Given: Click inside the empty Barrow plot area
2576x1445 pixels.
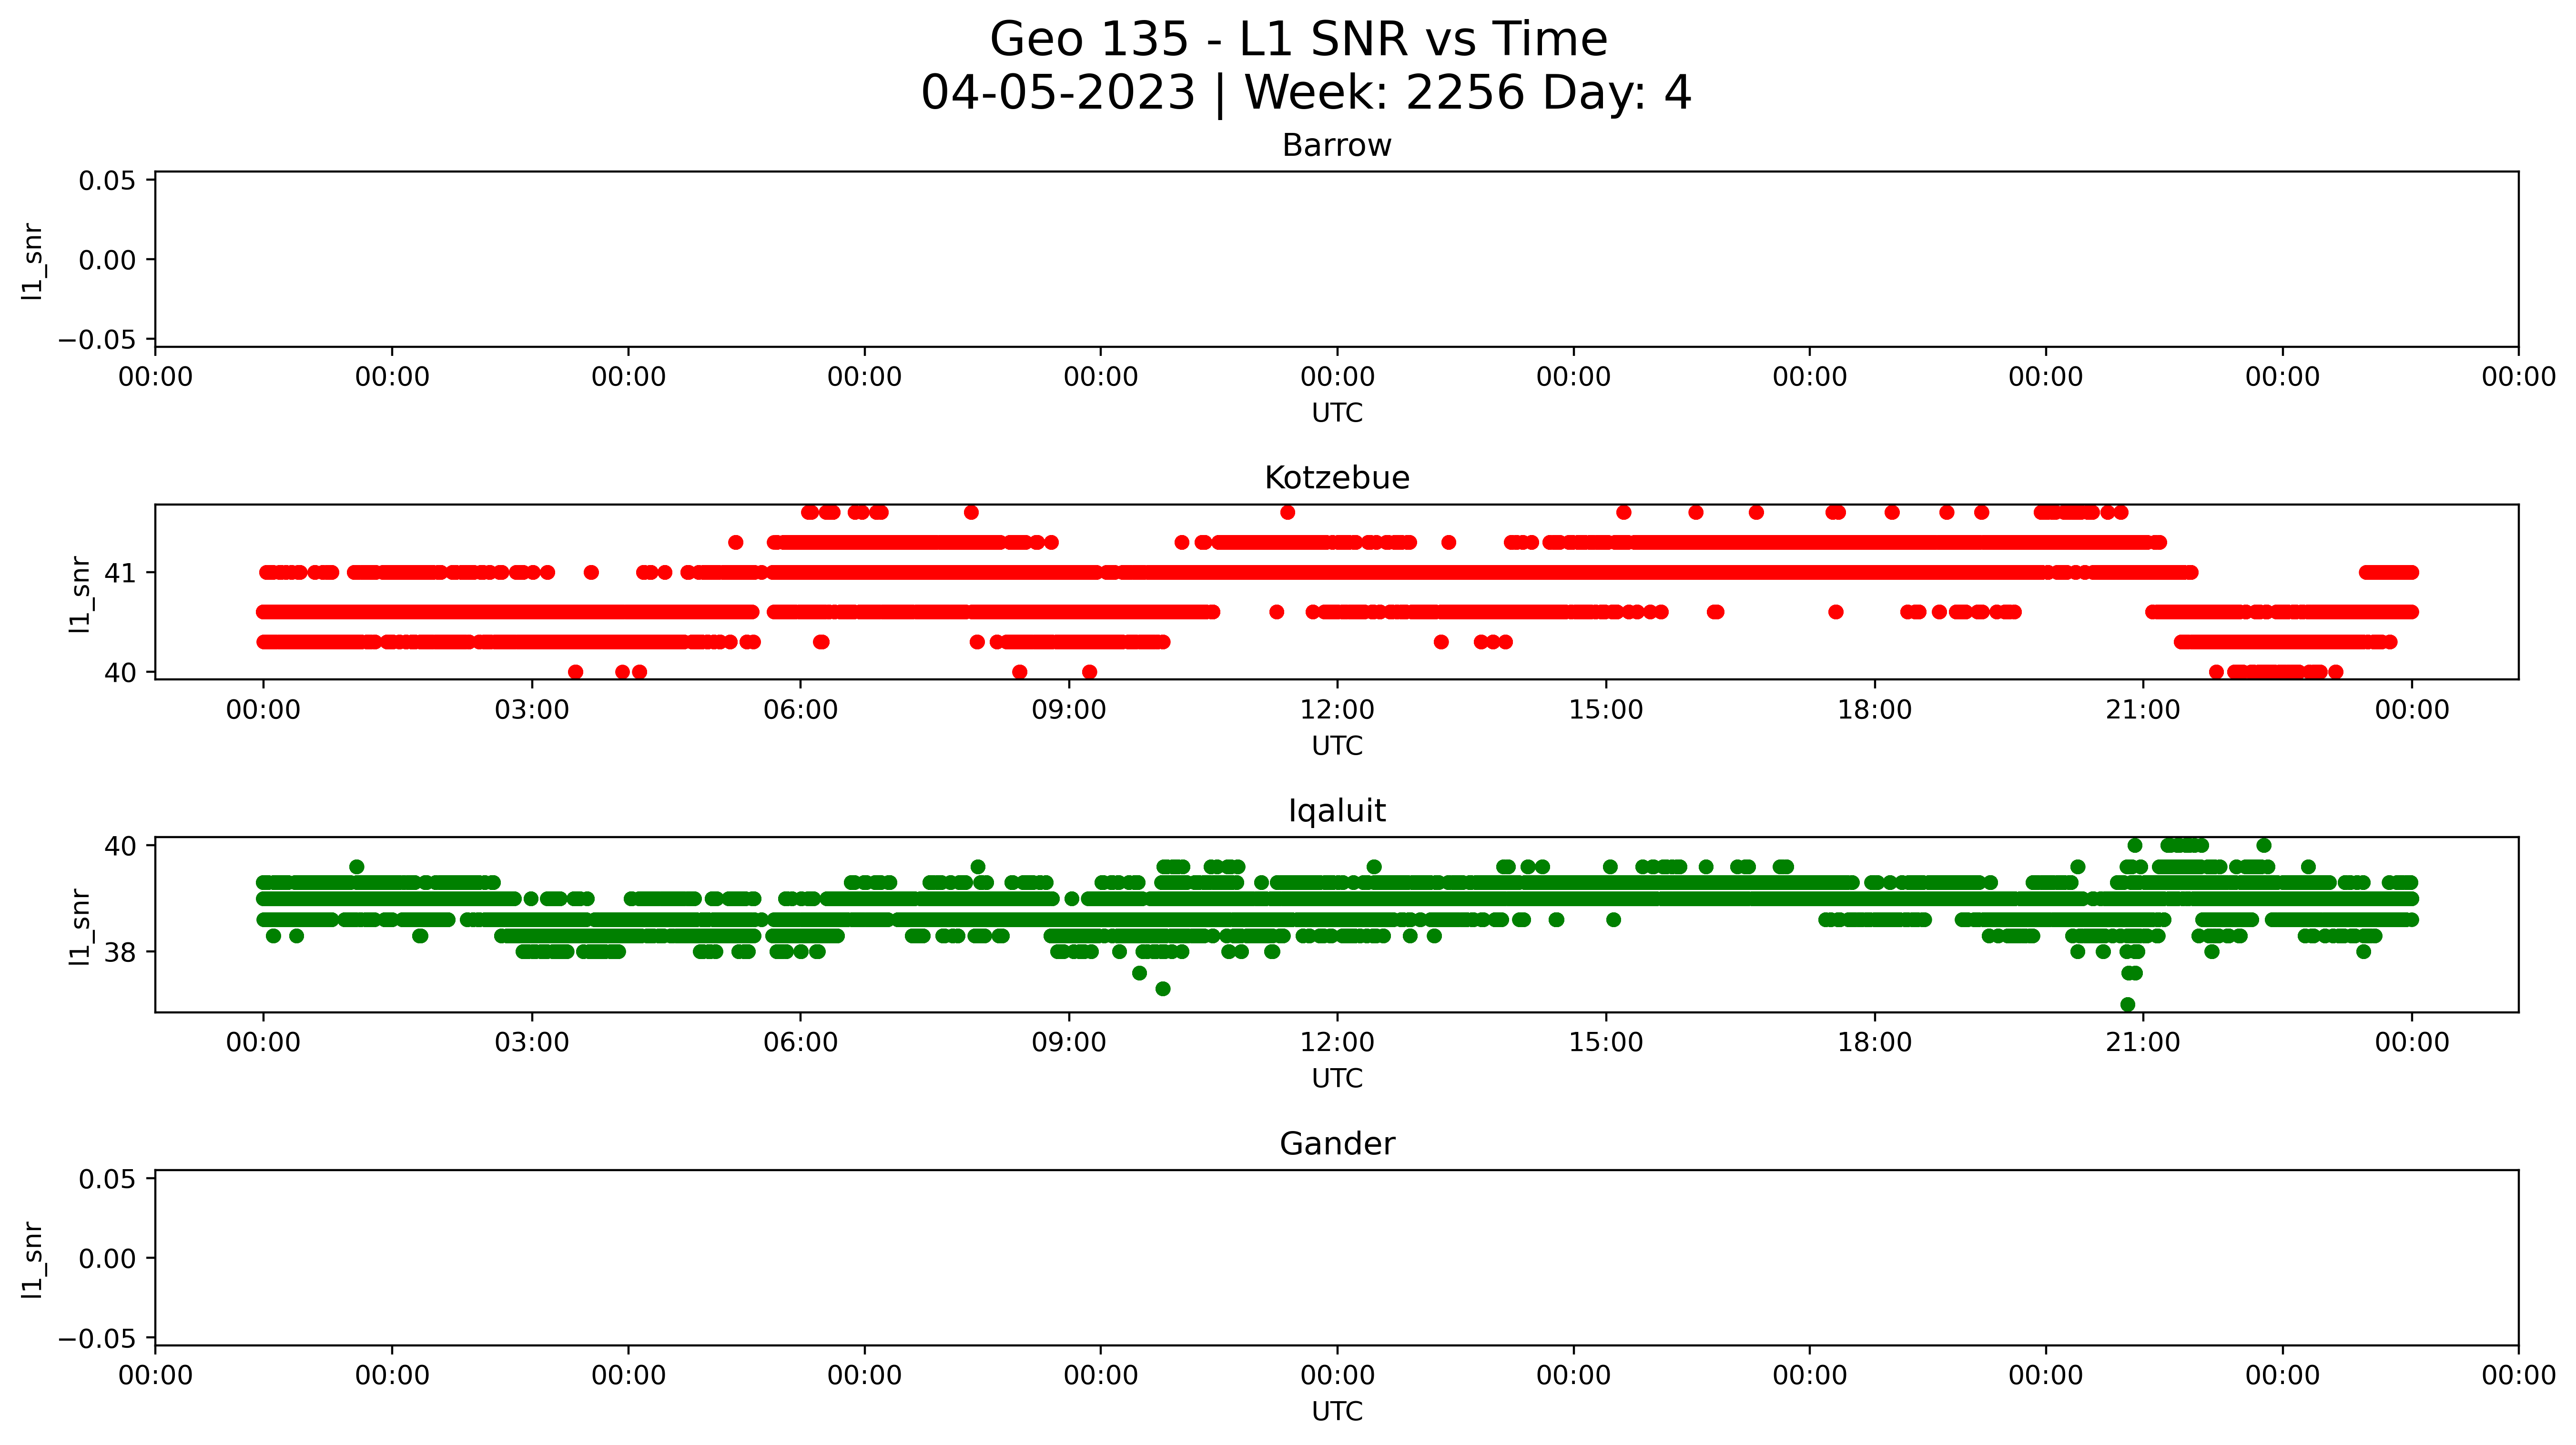Looking at the screenshot, I should pyautogui.click(x=1336, y=259).
